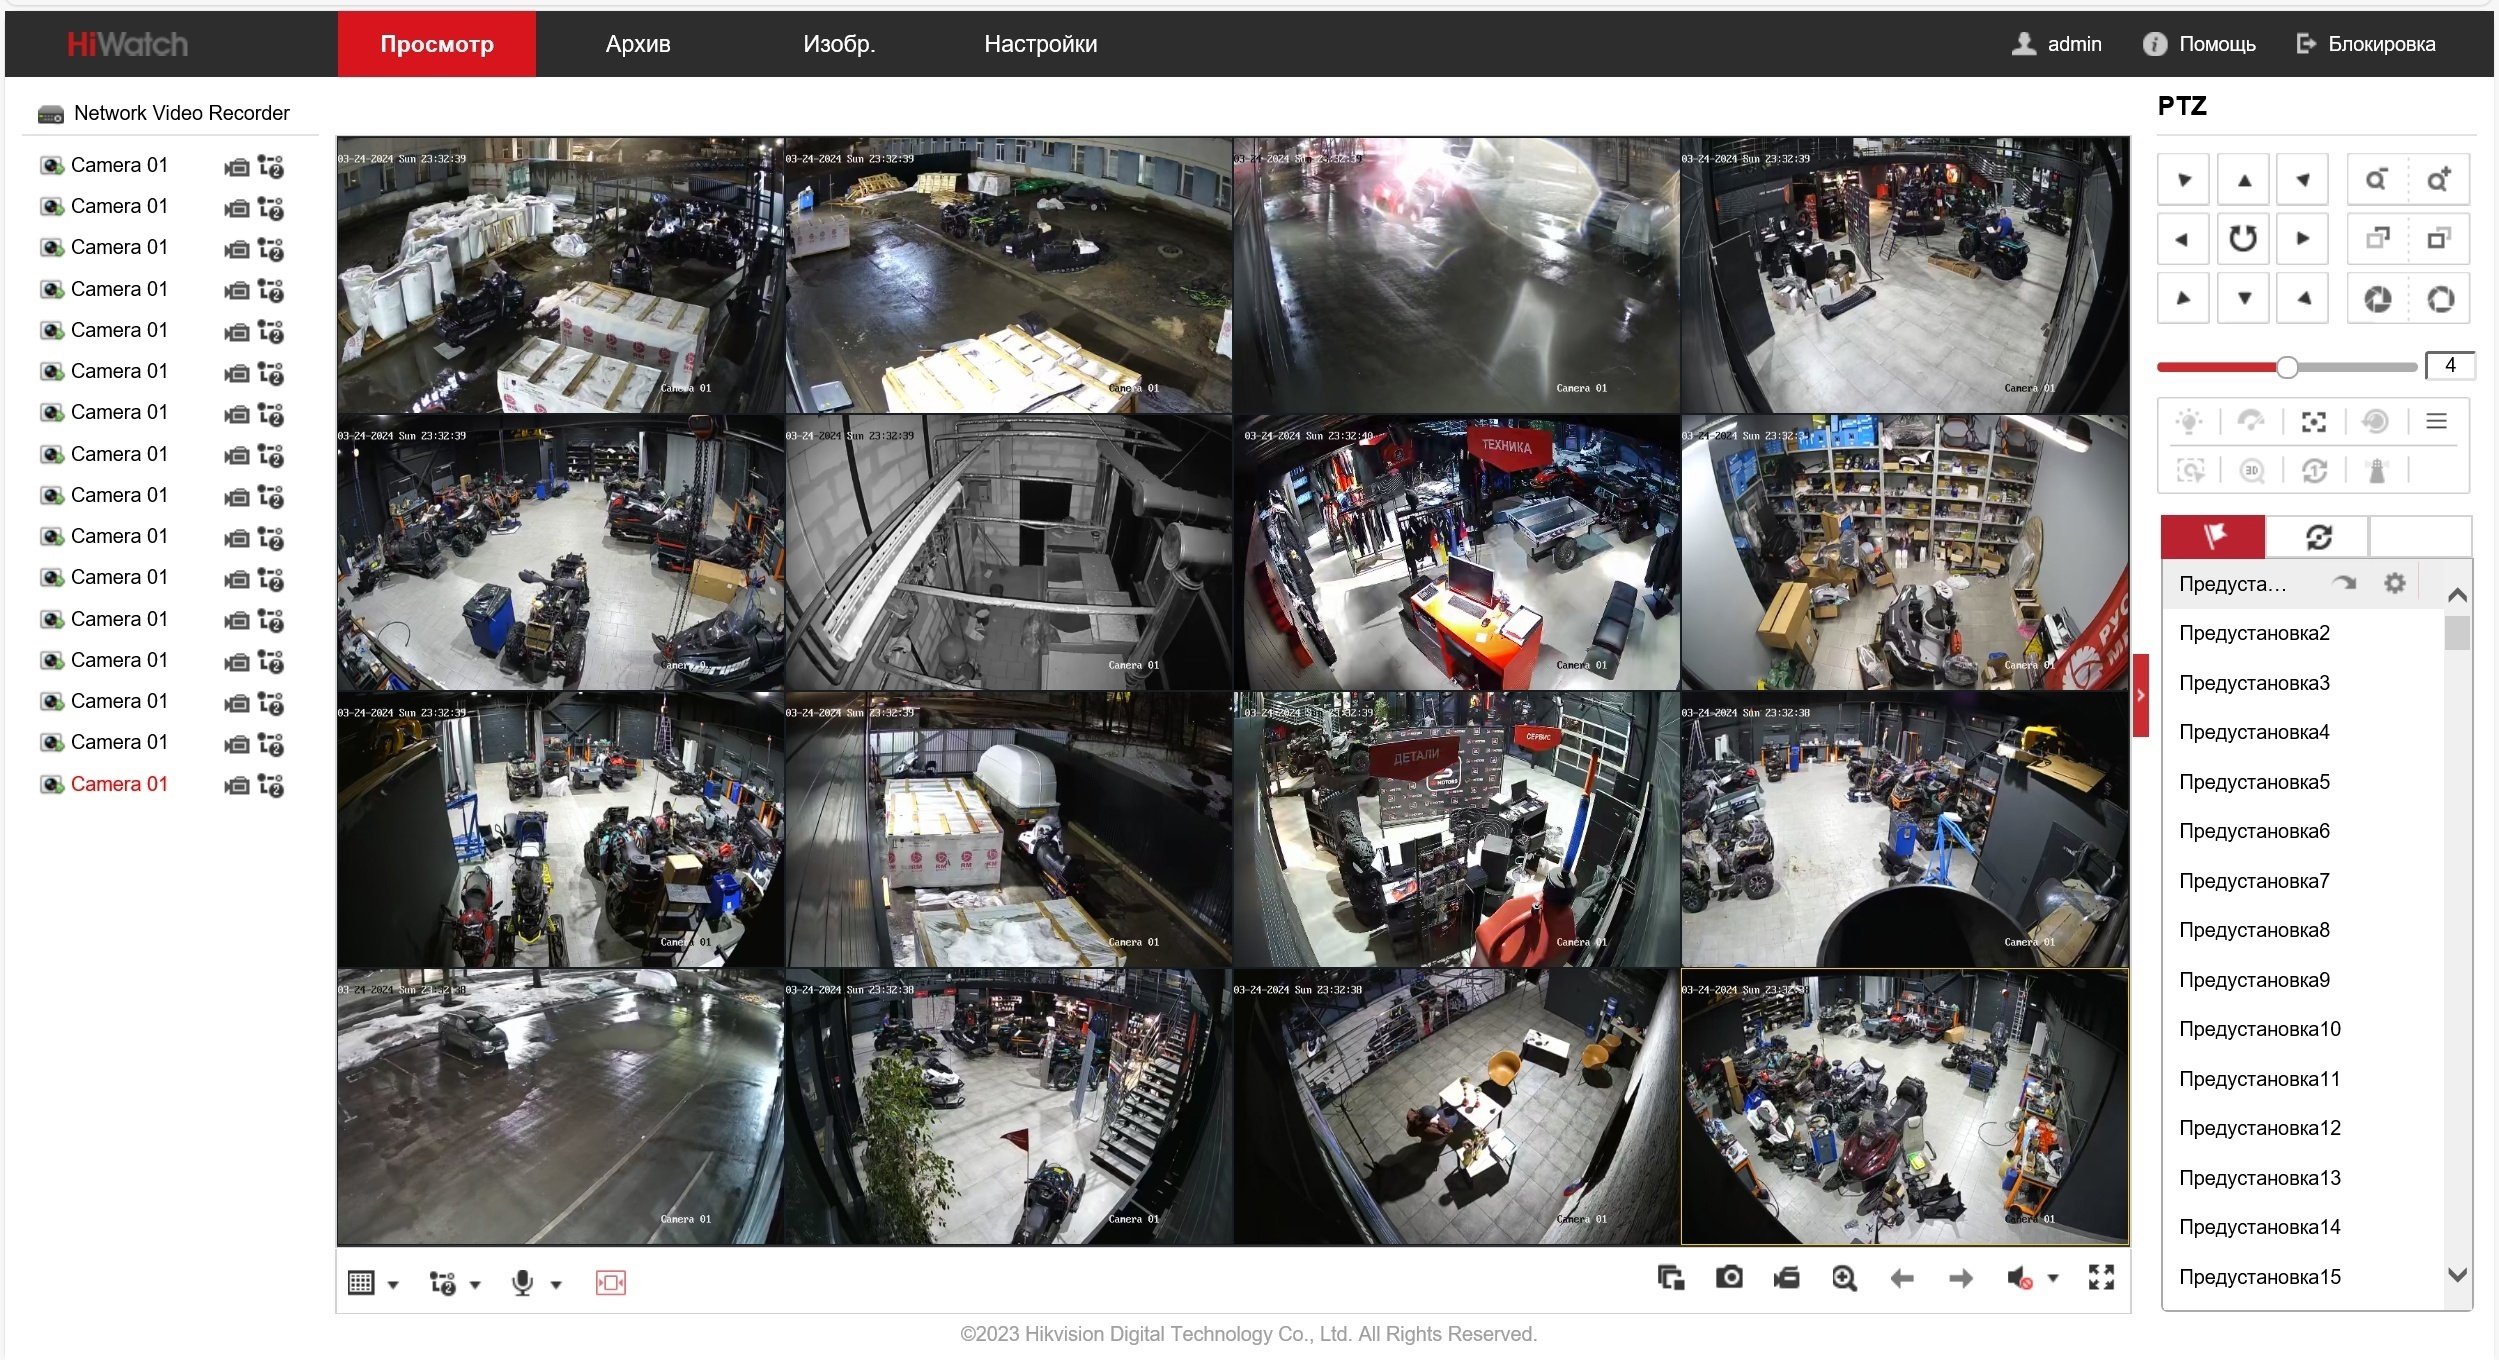Toggle the red aspect ratio window button

click(x=610, y=1283)
